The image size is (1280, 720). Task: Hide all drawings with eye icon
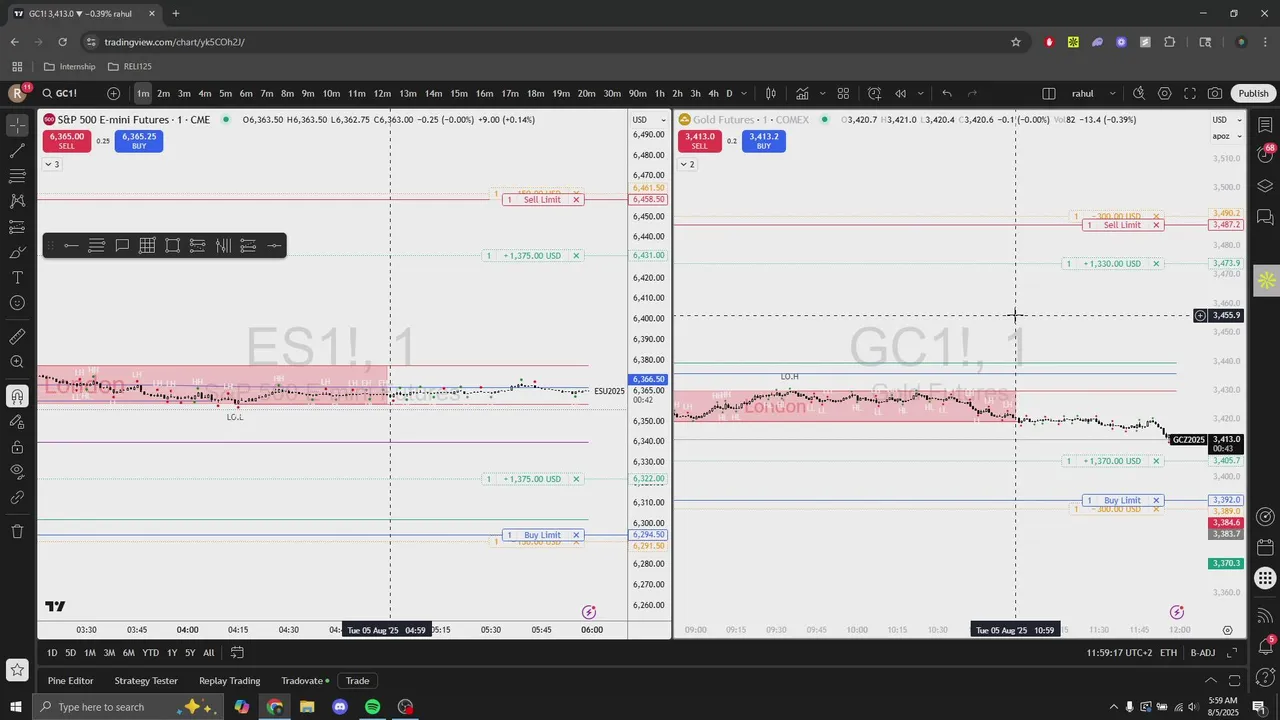coord(17,471)
